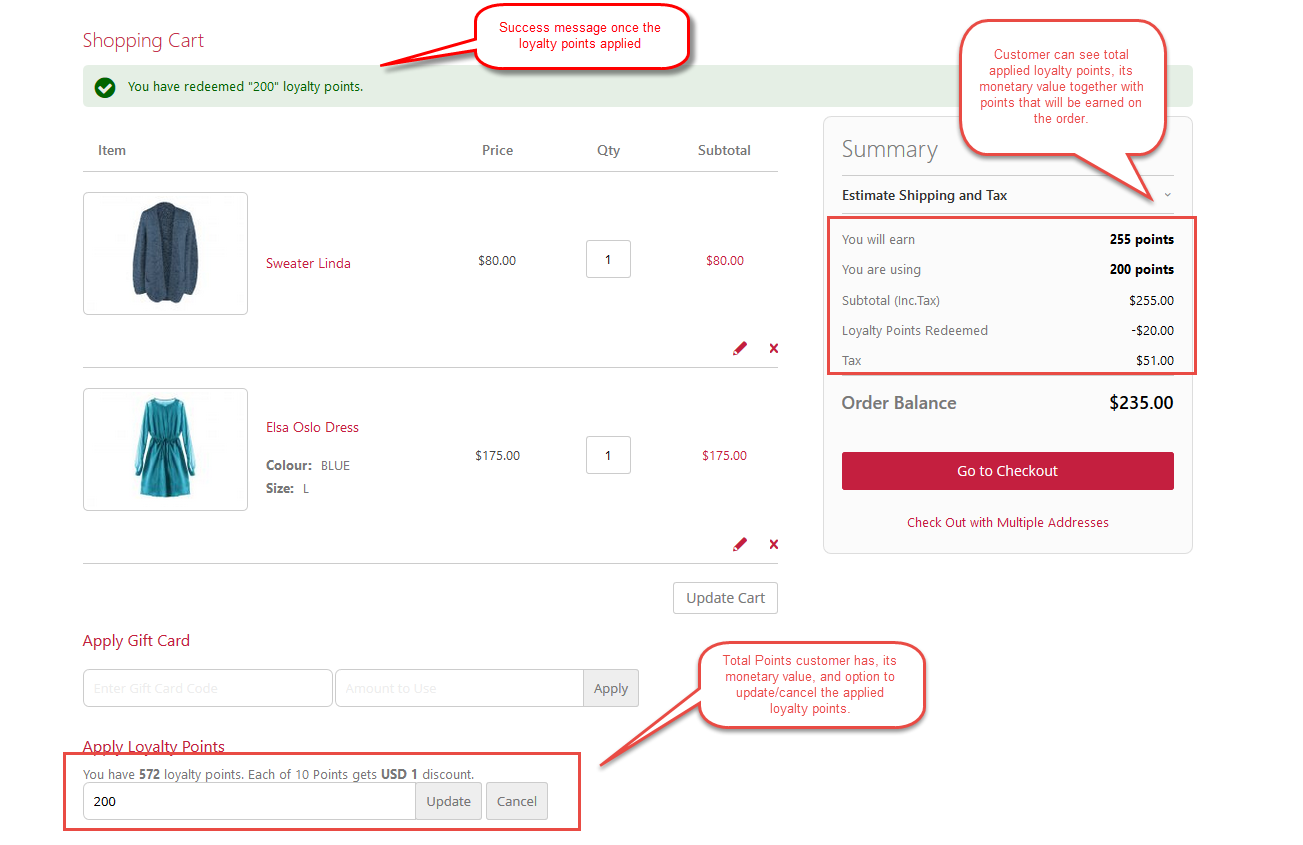This screenshot has height=845, width=1303.
Task: Open the Sweater Linda product link
Action: click(x=308, y=263)
